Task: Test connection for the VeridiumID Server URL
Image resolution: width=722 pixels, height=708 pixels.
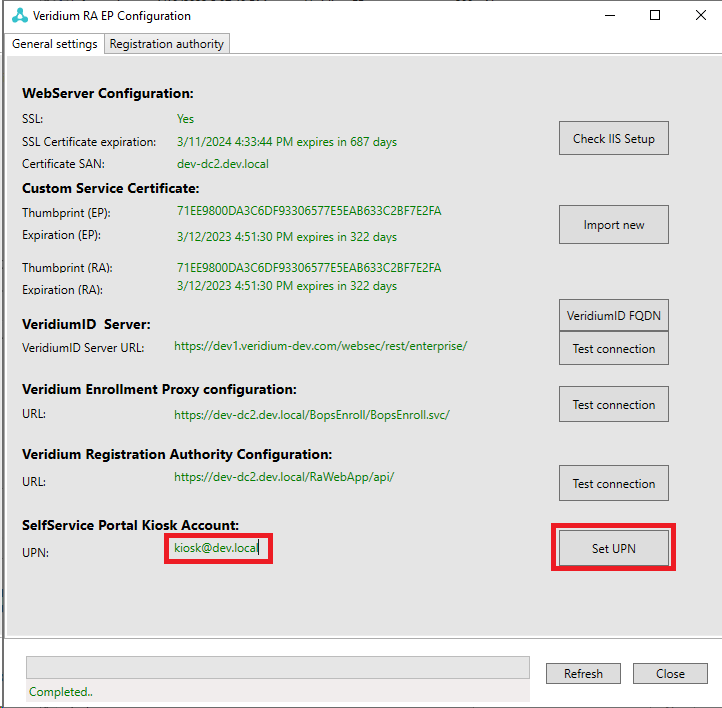Action: (x=613, y=349)
